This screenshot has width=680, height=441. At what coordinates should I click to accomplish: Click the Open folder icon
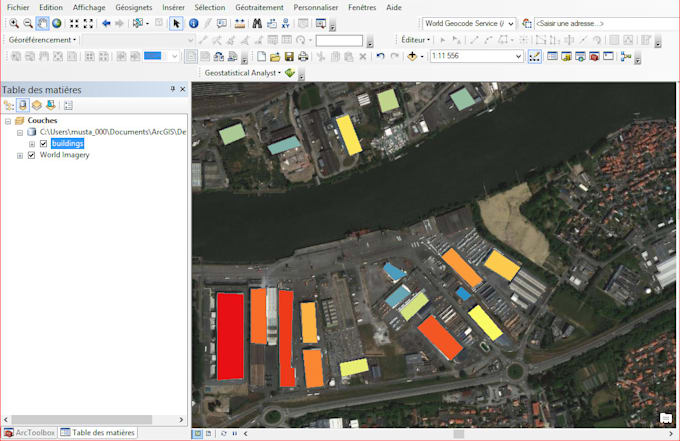pyautogui.click(x=275, y=56)
